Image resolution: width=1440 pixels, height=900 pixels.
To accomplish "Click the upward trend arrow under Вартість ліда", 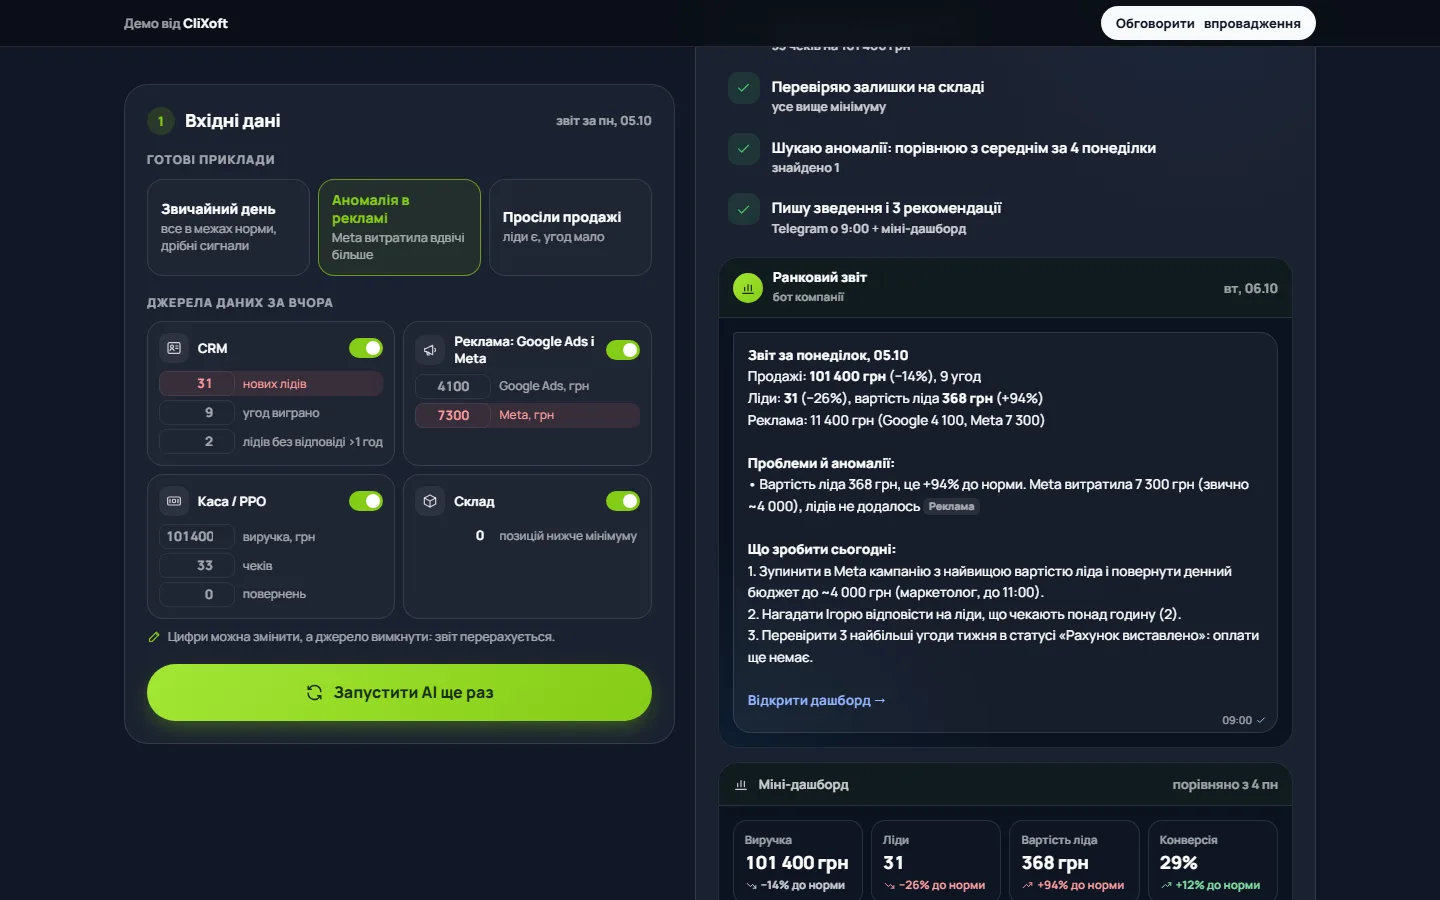I will pyautogui.click(x=1028, y=886).
